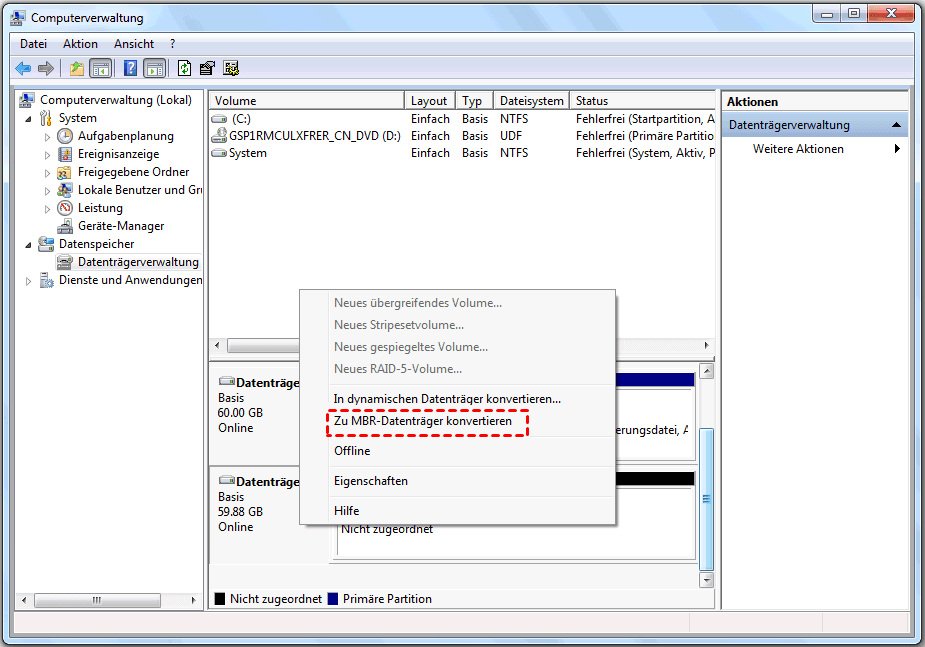Click the (C:) drive icon in volume list
Viewport: 925px width, 647px height.
pyautogui.click(x=219, y=119)
